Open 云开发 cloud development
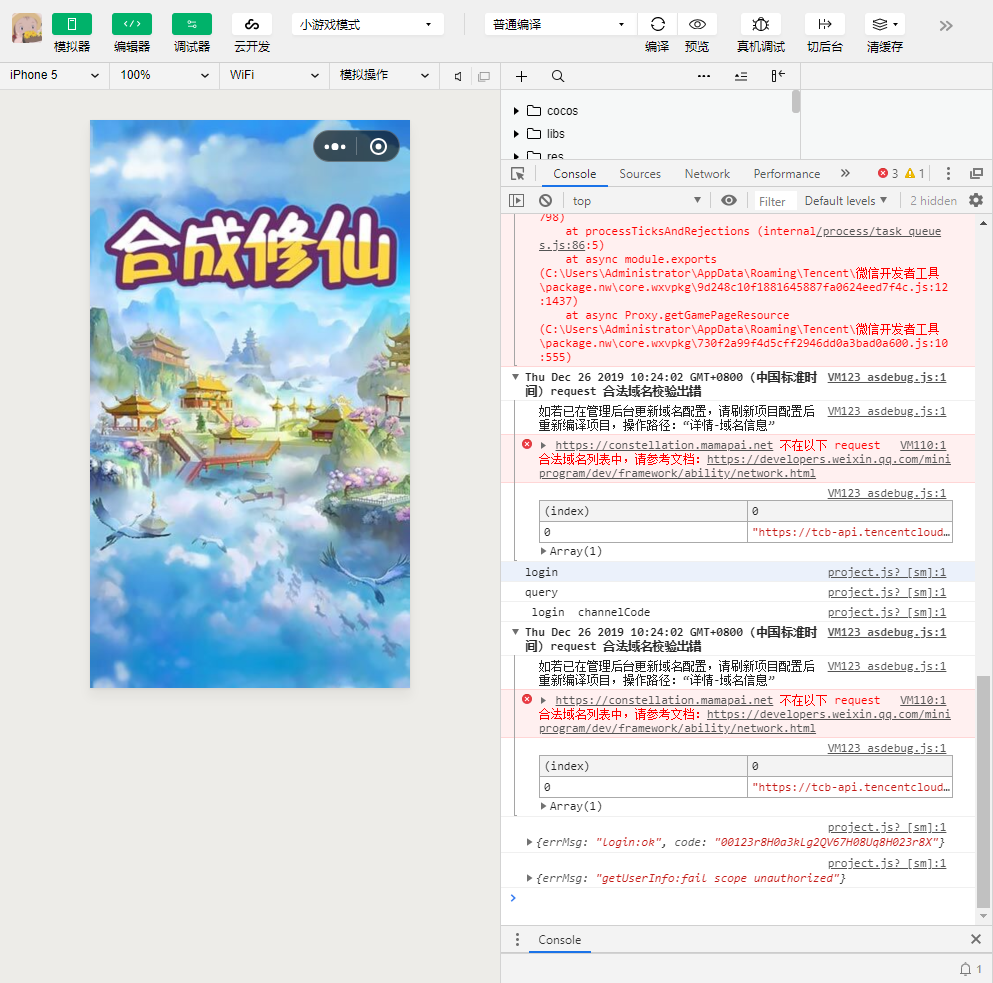The width and height of the screenshot is (993, 983). click(x=252, y=24)
